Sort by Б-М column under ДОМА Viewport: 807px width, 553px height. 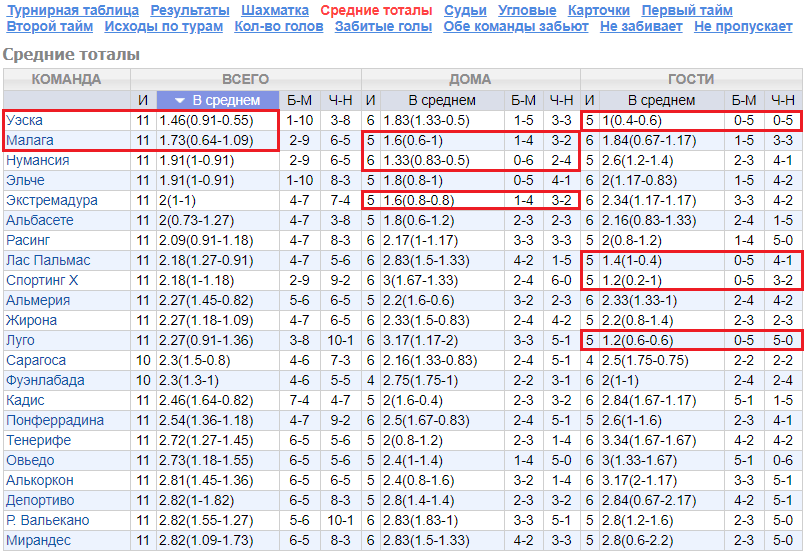coord(523,100)
